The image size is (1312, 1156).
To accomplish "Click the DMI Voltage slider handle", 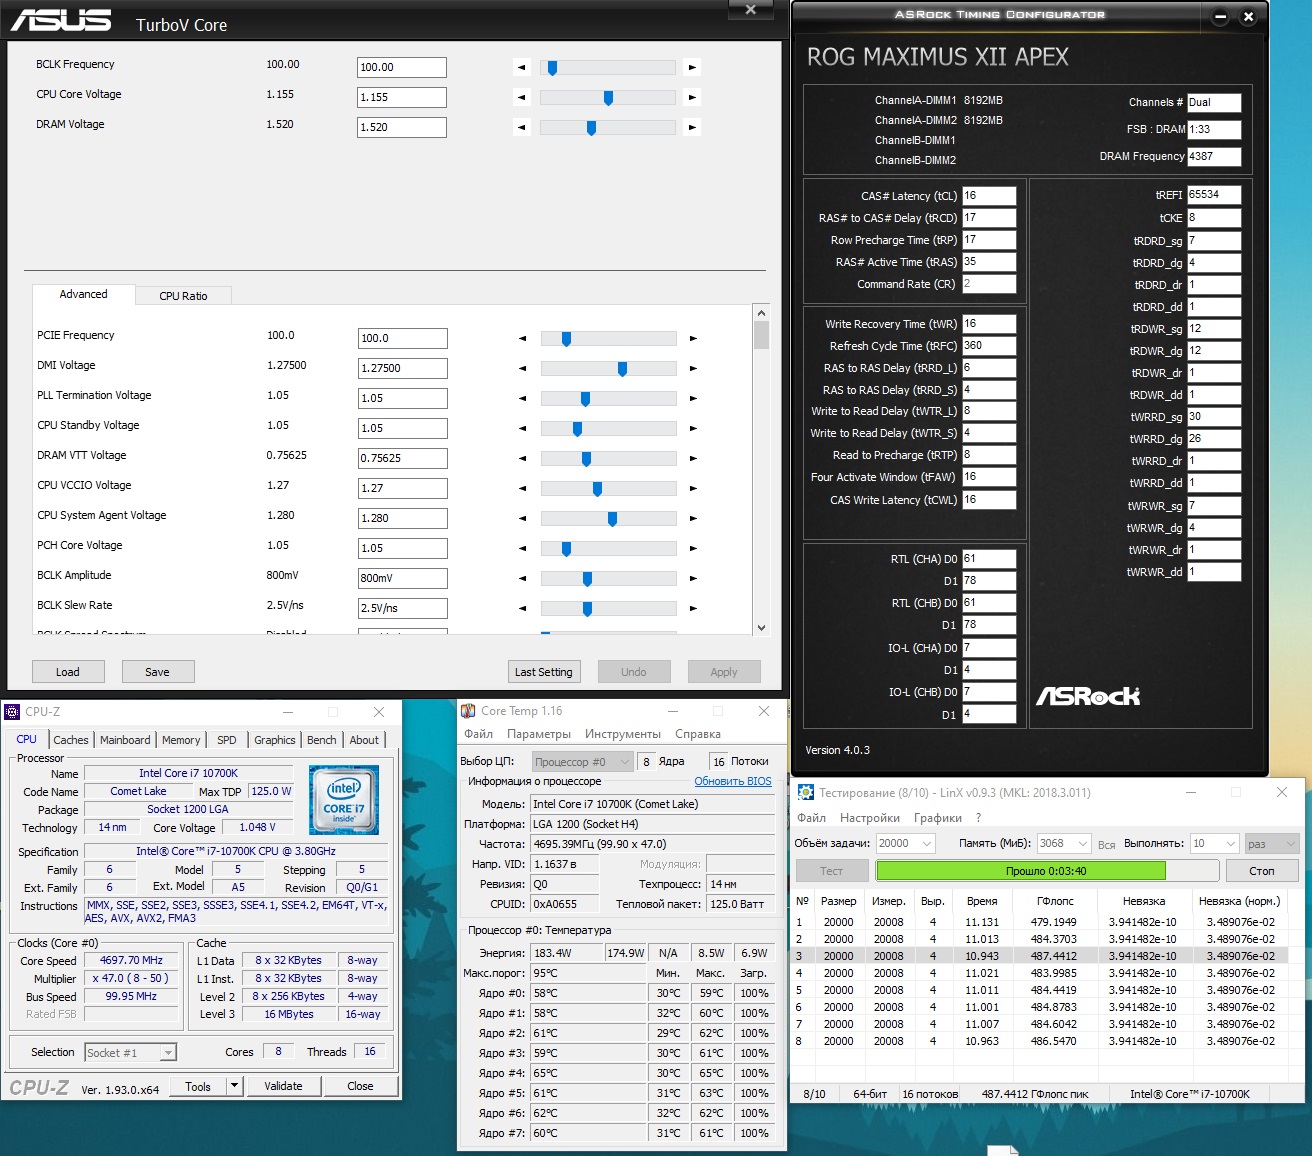I will tap(622, 369).
